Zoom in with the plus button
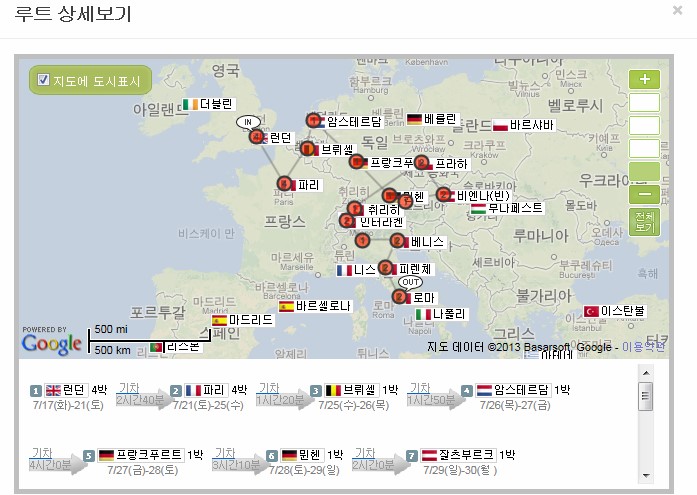697x495 pixels. [644, 80]
